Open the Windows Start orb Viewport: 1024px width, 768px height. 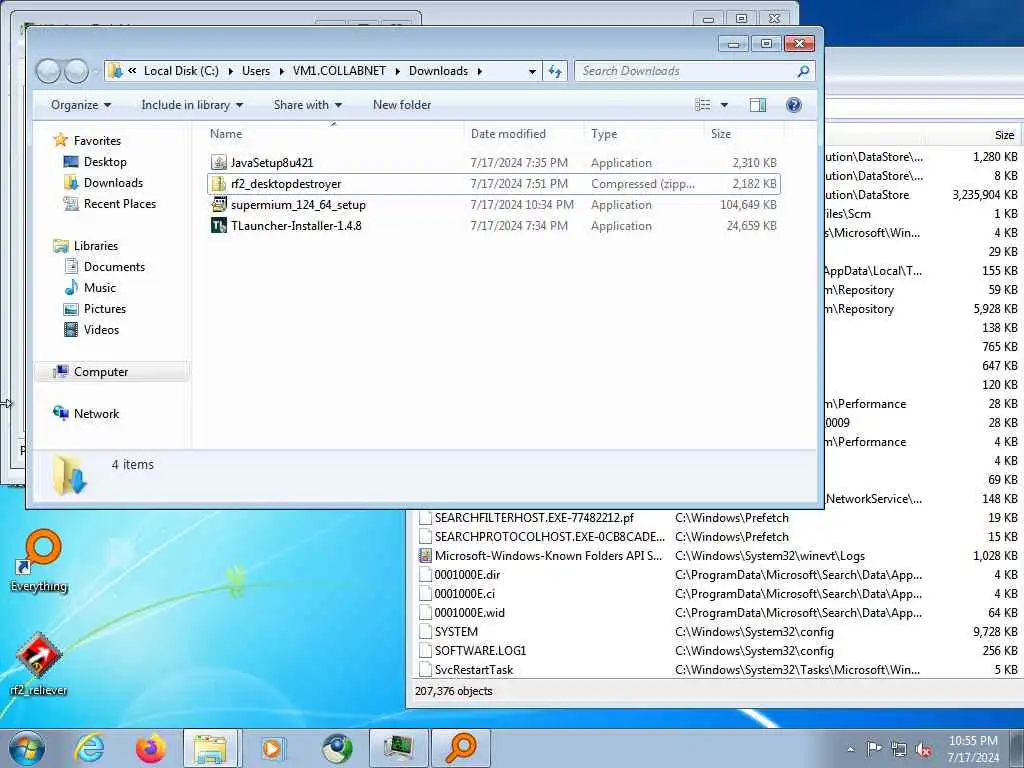click(27, 748)
